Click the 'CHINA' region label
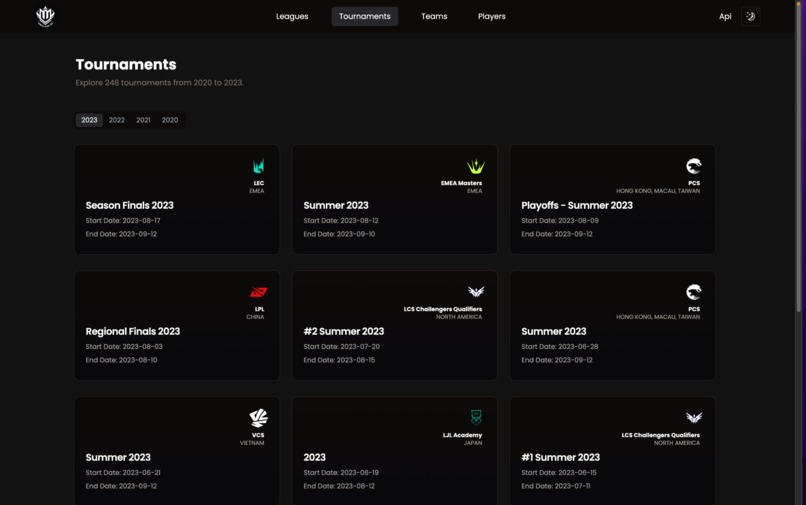This screenshot has height=505, width=806. (255, 317)
